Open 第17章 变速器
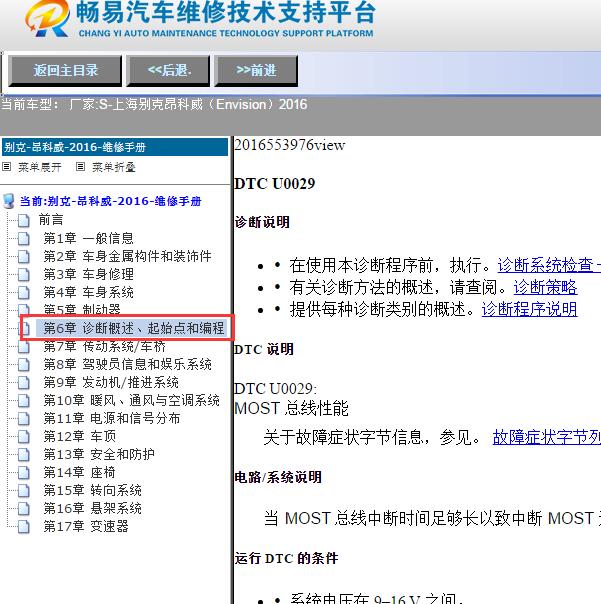601x604 pixels. coord(86,526)
